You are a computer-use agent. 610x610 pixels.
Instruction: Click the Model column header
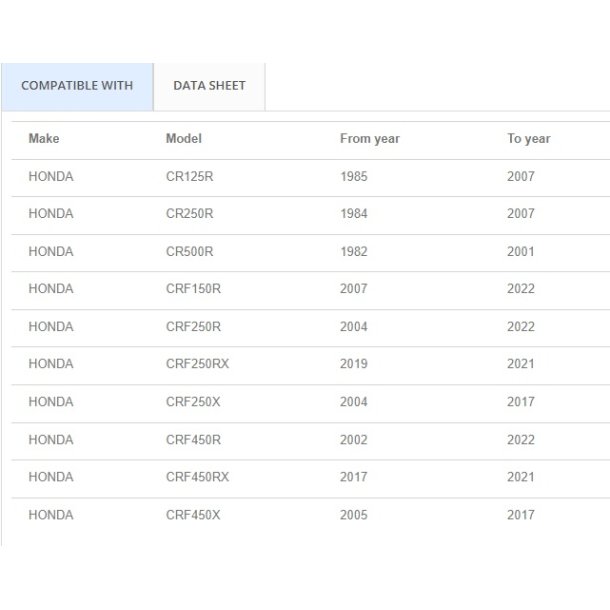pyautogui.click(x=183, y=139)
